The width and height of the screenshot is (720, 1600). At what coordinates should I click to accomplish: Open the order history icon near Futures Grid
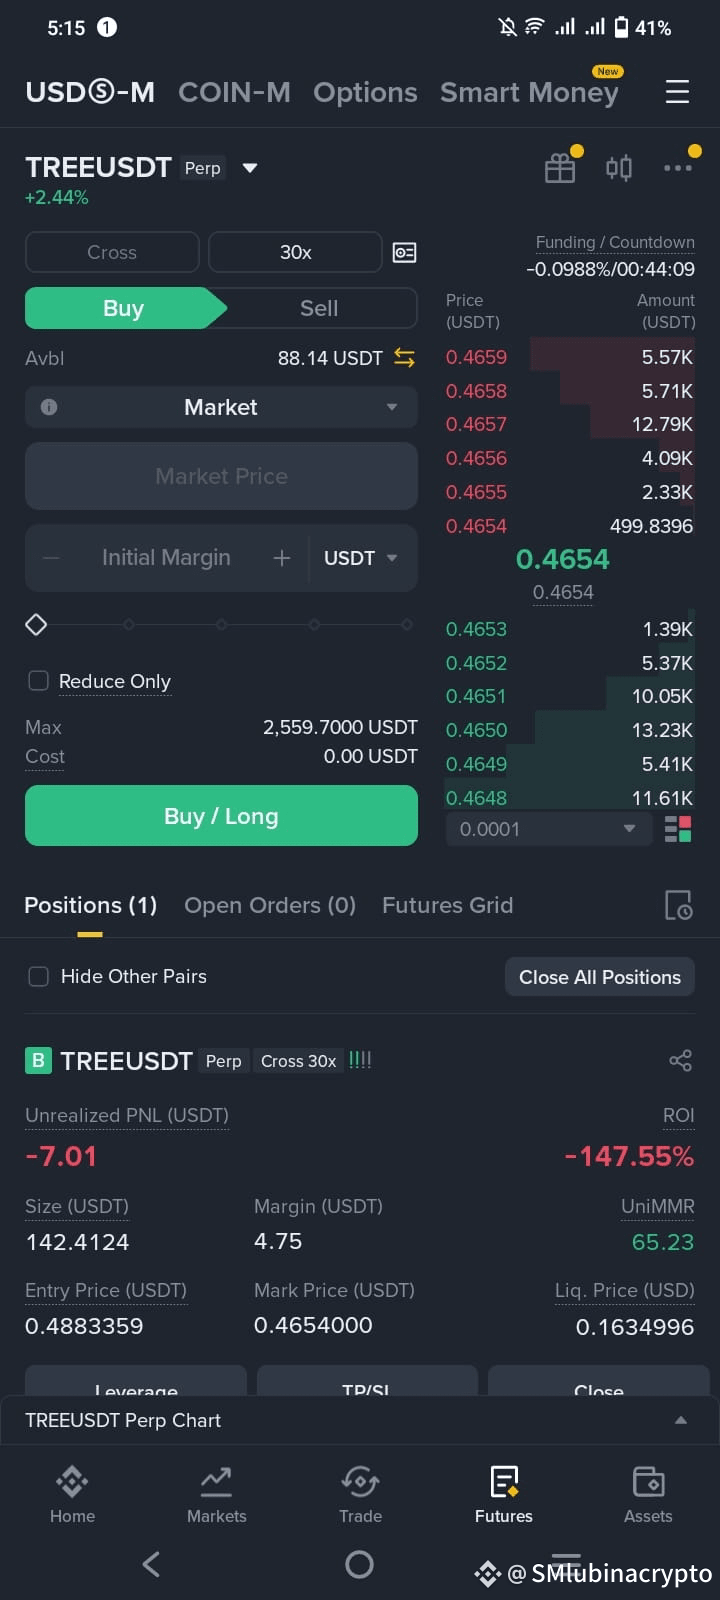(x=678, y=905)
